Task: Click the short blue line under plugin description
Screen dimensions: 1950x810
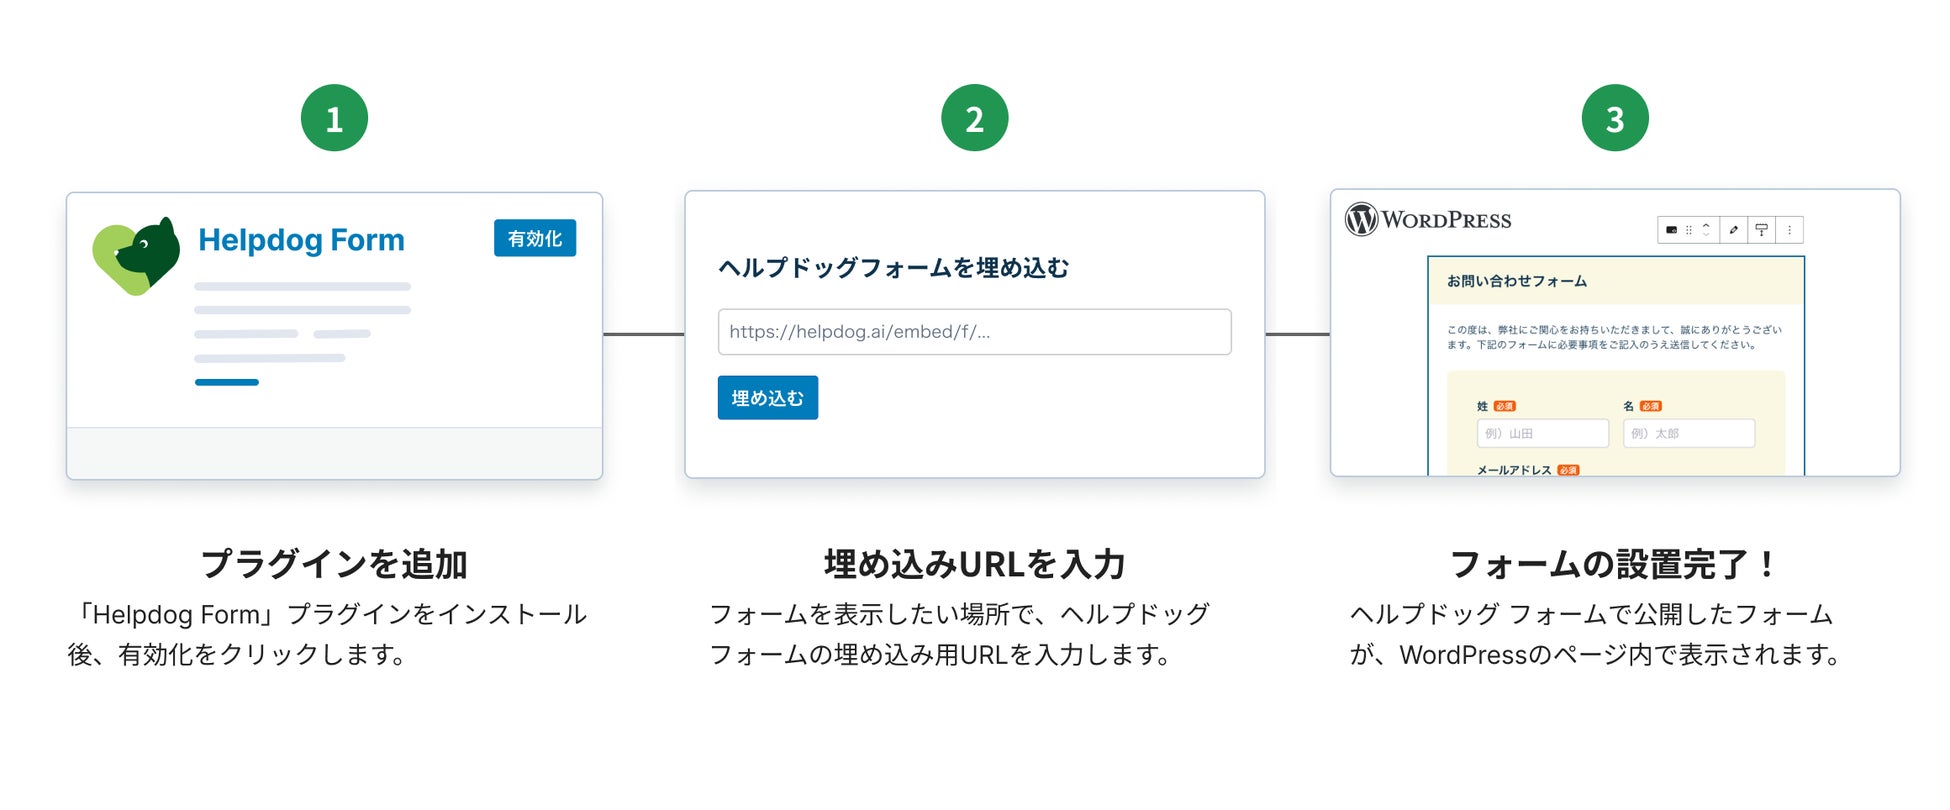Action: (227, 382)
